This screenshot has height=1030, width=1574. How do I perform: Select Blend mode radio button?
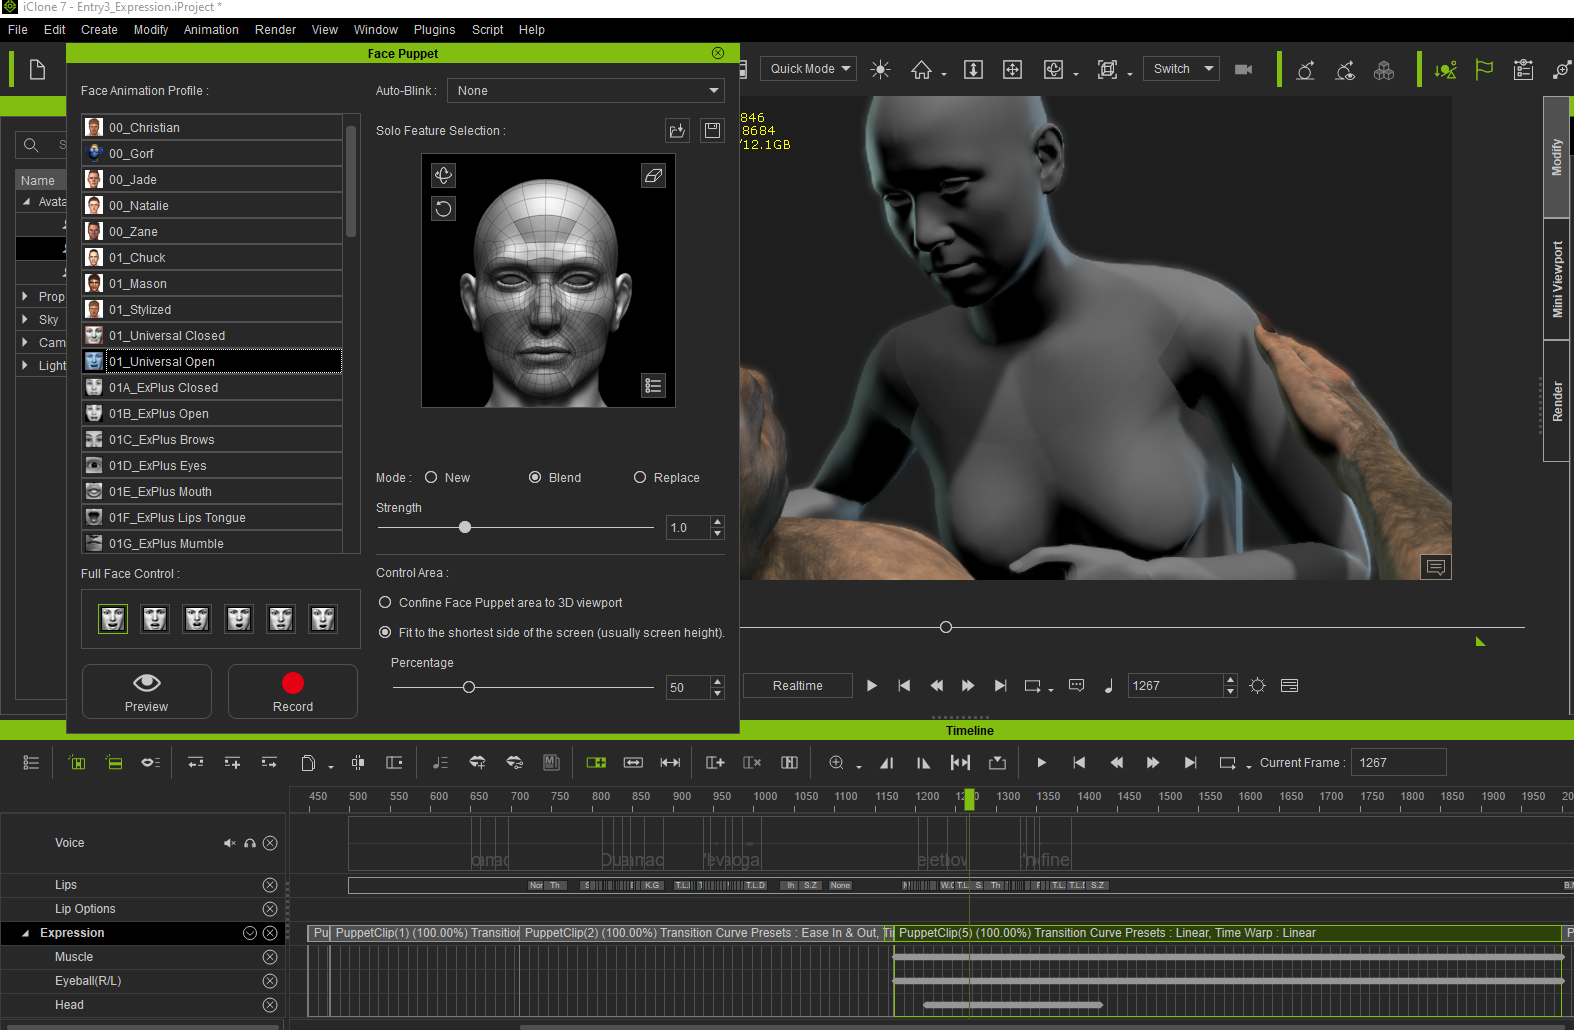pyautogui.click(x=535, y=477)
